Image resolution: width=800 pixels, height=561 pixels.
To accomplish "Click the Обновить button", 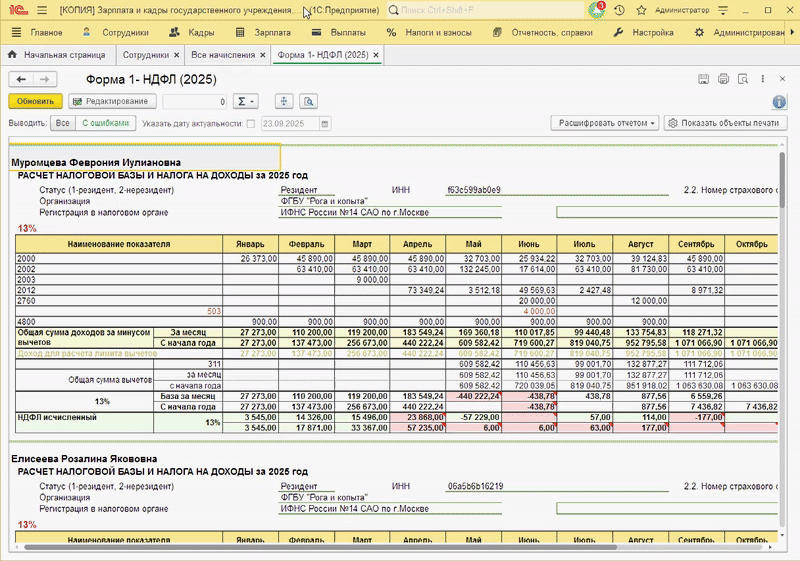I will point(35,101).
